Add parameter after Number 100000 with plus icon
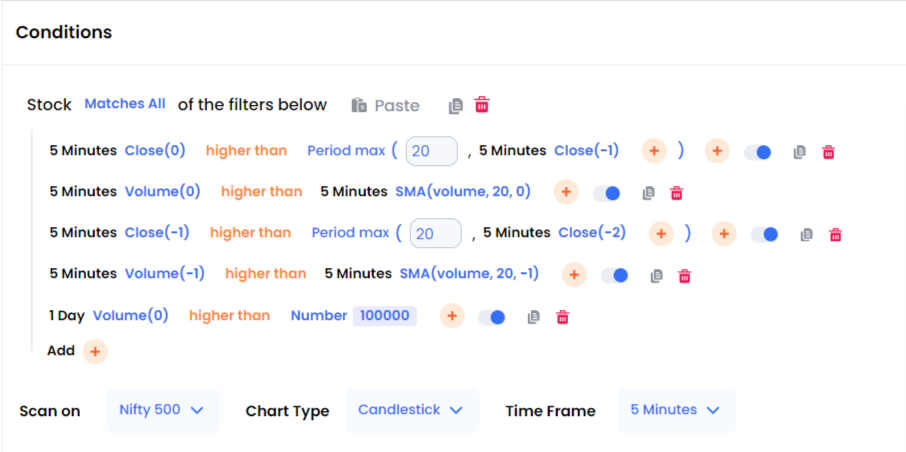This screenshot has width=906, height=452. [x=452, y=316]
